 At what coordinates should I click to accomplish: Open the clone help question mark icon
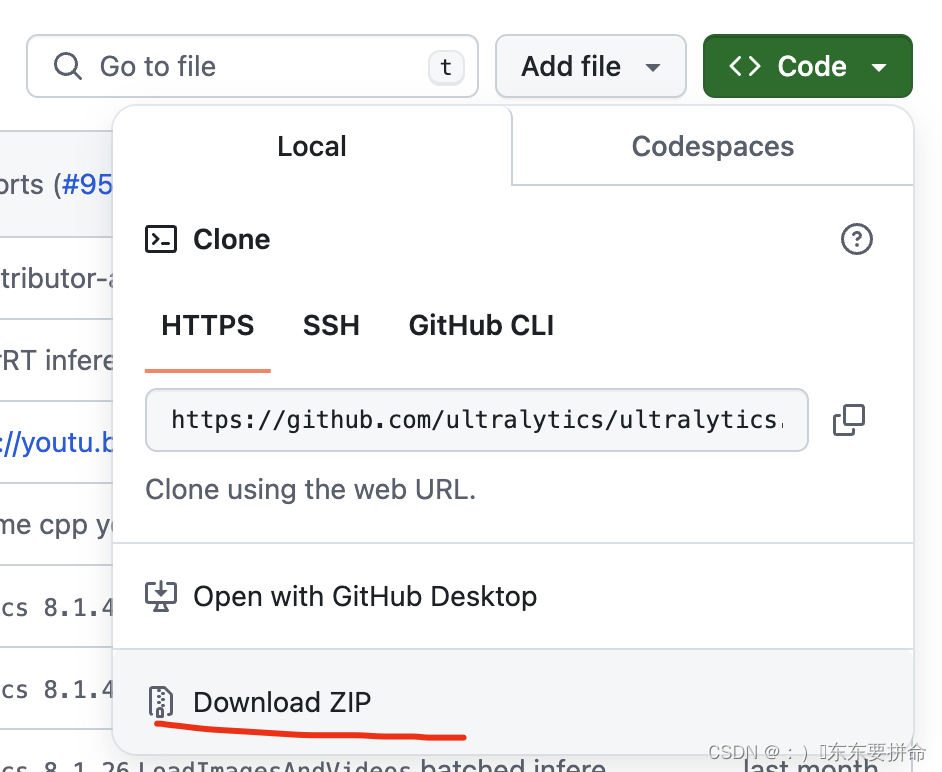click(x=856, y=239)
